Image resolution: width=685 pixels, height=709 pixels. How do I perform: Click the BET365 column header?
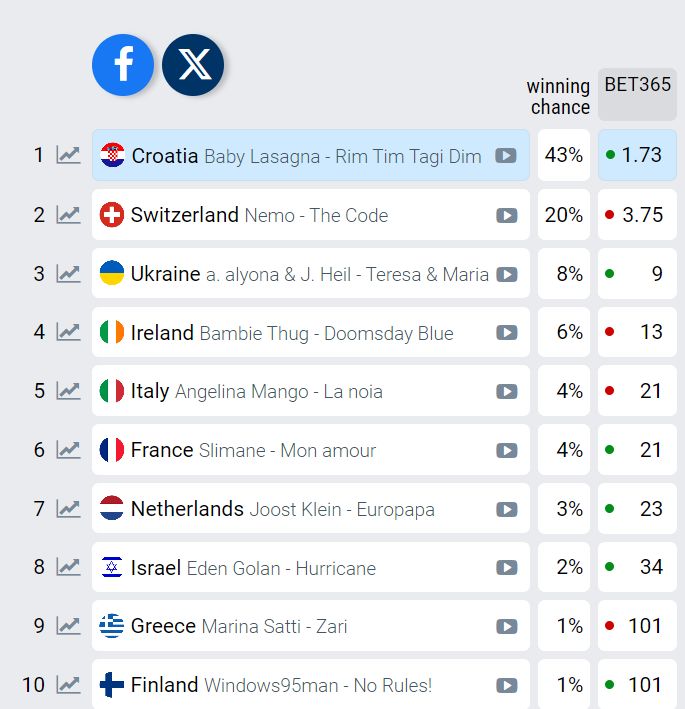point(638,95)
